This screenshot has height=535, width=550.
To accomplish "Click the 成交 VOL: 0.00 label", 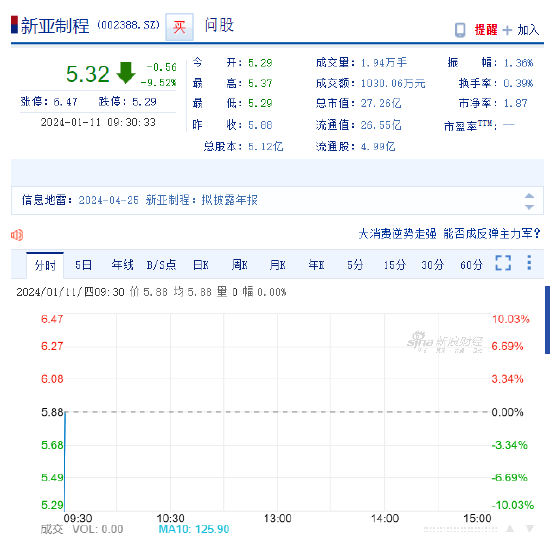I will (82, 529).
